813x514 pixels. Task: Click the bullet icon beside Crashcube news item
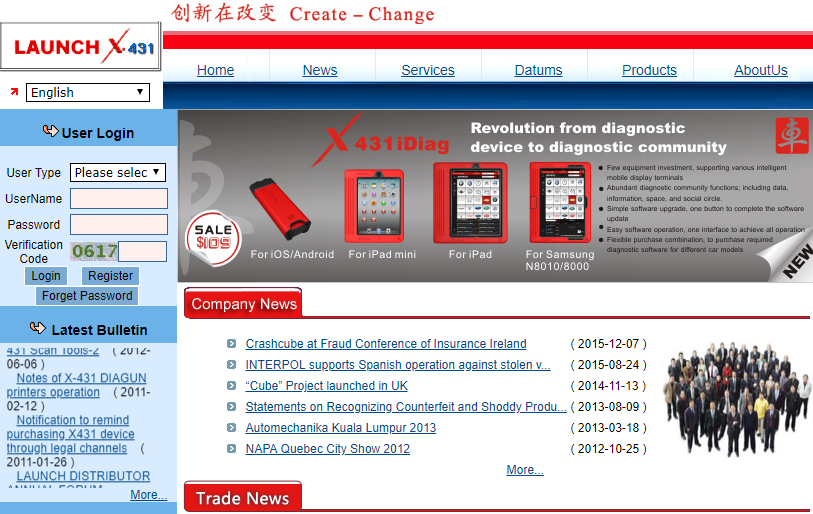[231, 343]
